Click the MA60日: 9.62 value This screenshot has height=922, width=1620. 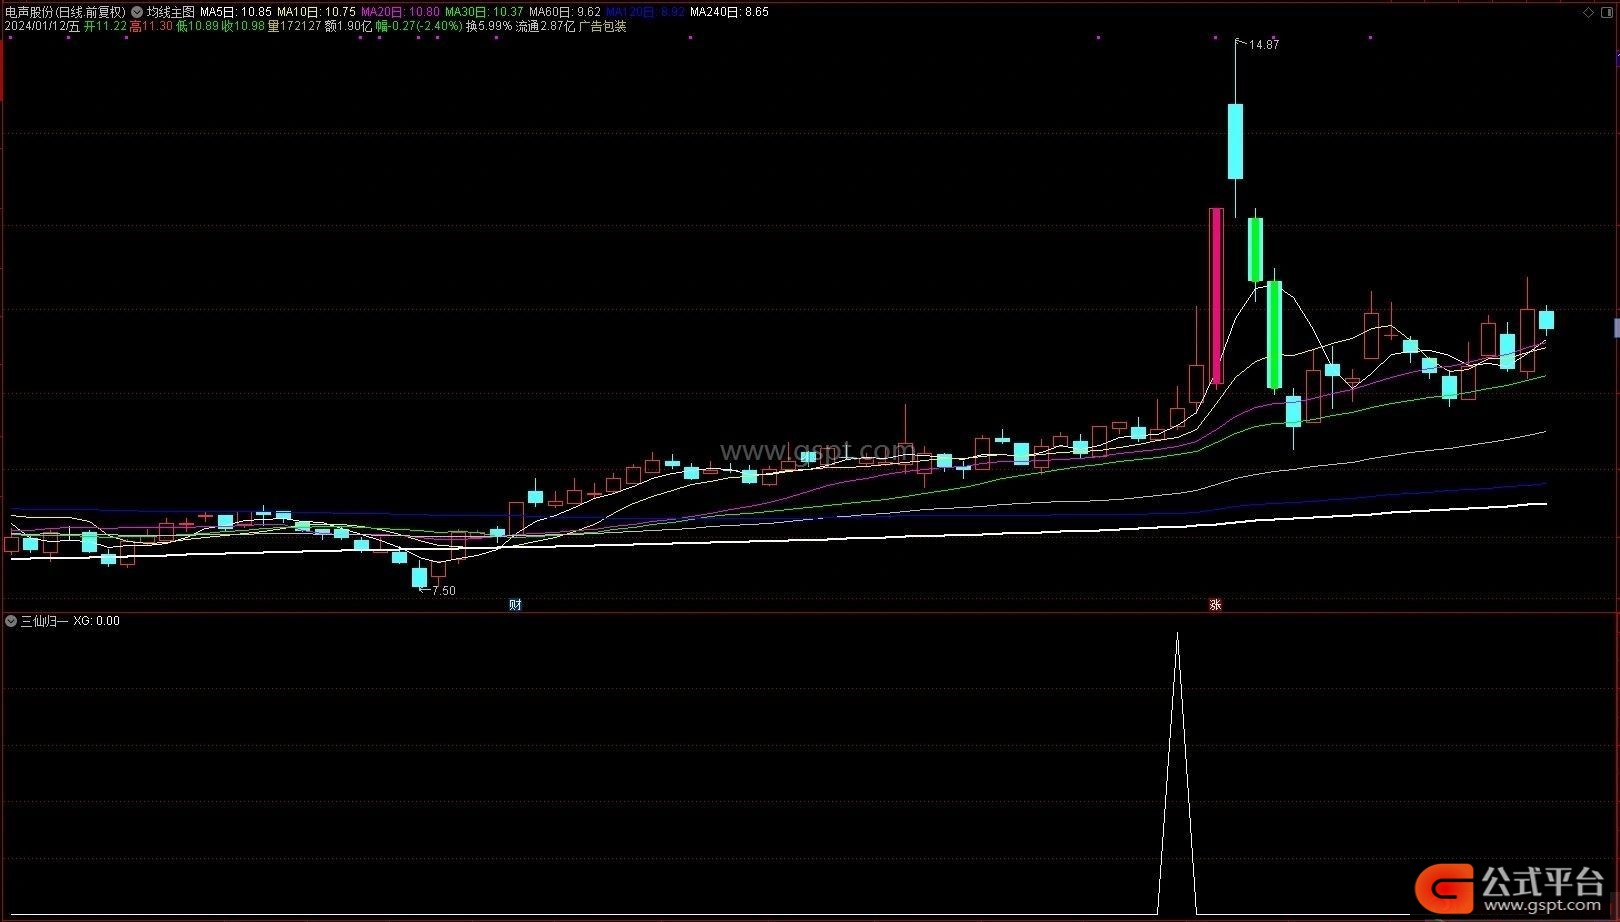(565, 12)
